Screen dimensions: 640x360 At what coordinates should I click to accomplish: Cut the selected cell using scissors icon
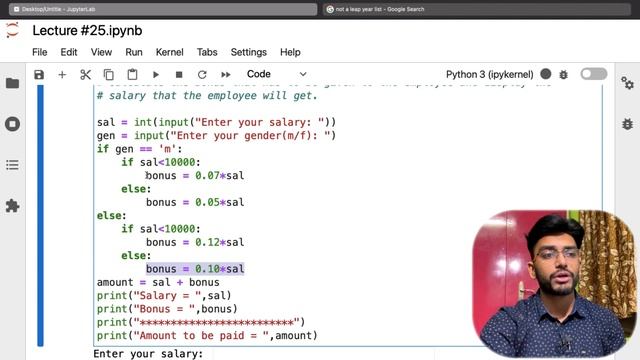pos(85,75)
